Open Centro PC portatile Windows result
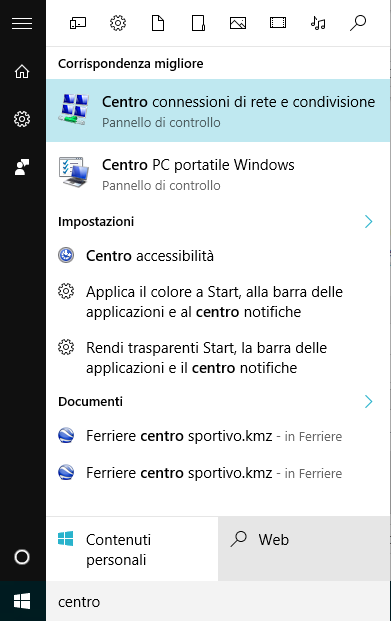This screenshot has width=391, height=621. coord(218,174)
